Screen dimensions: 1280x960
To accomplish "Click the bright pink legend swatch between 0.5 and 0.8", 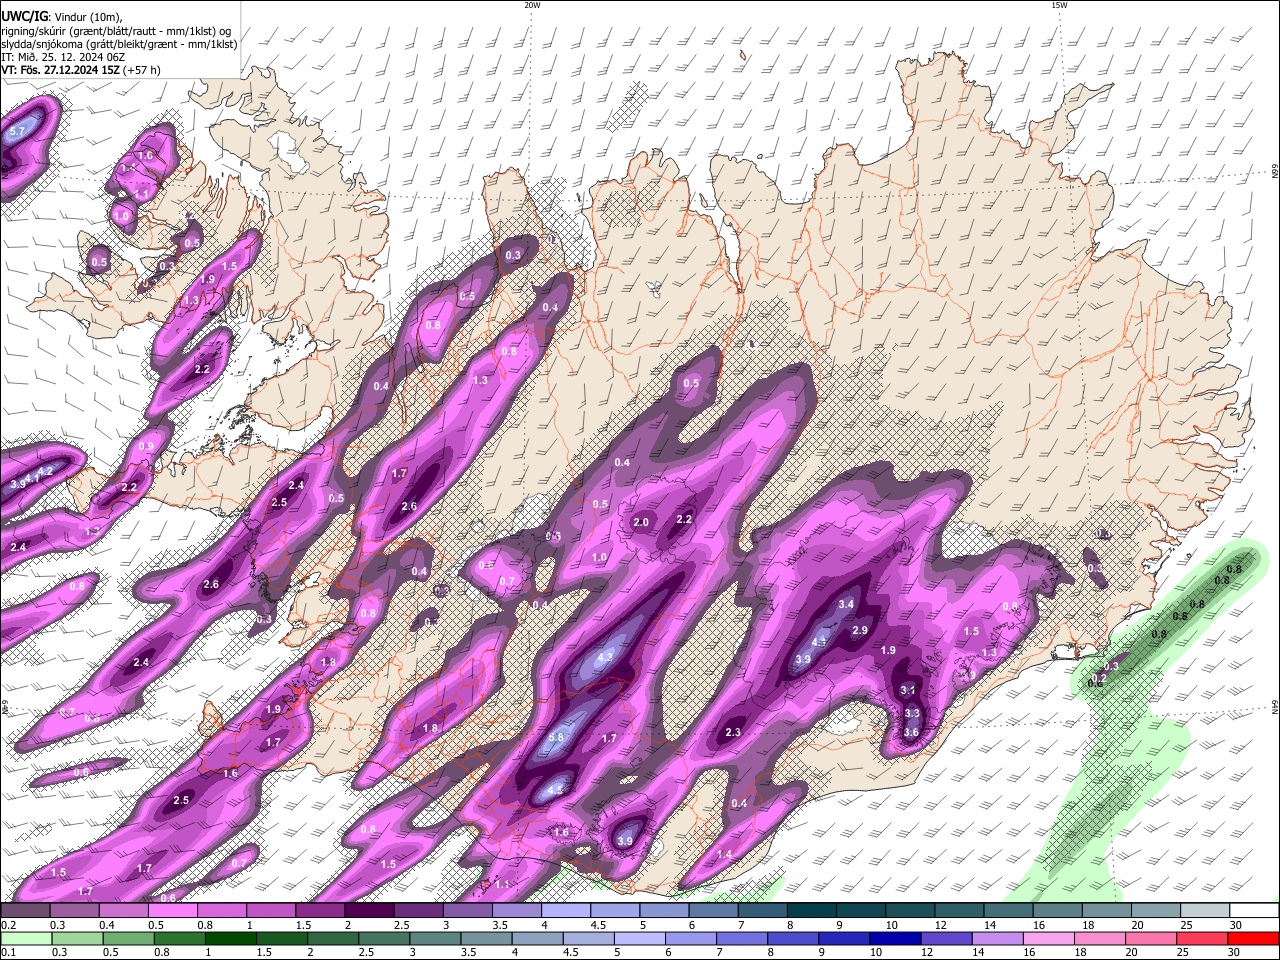I will click(173, 911).
